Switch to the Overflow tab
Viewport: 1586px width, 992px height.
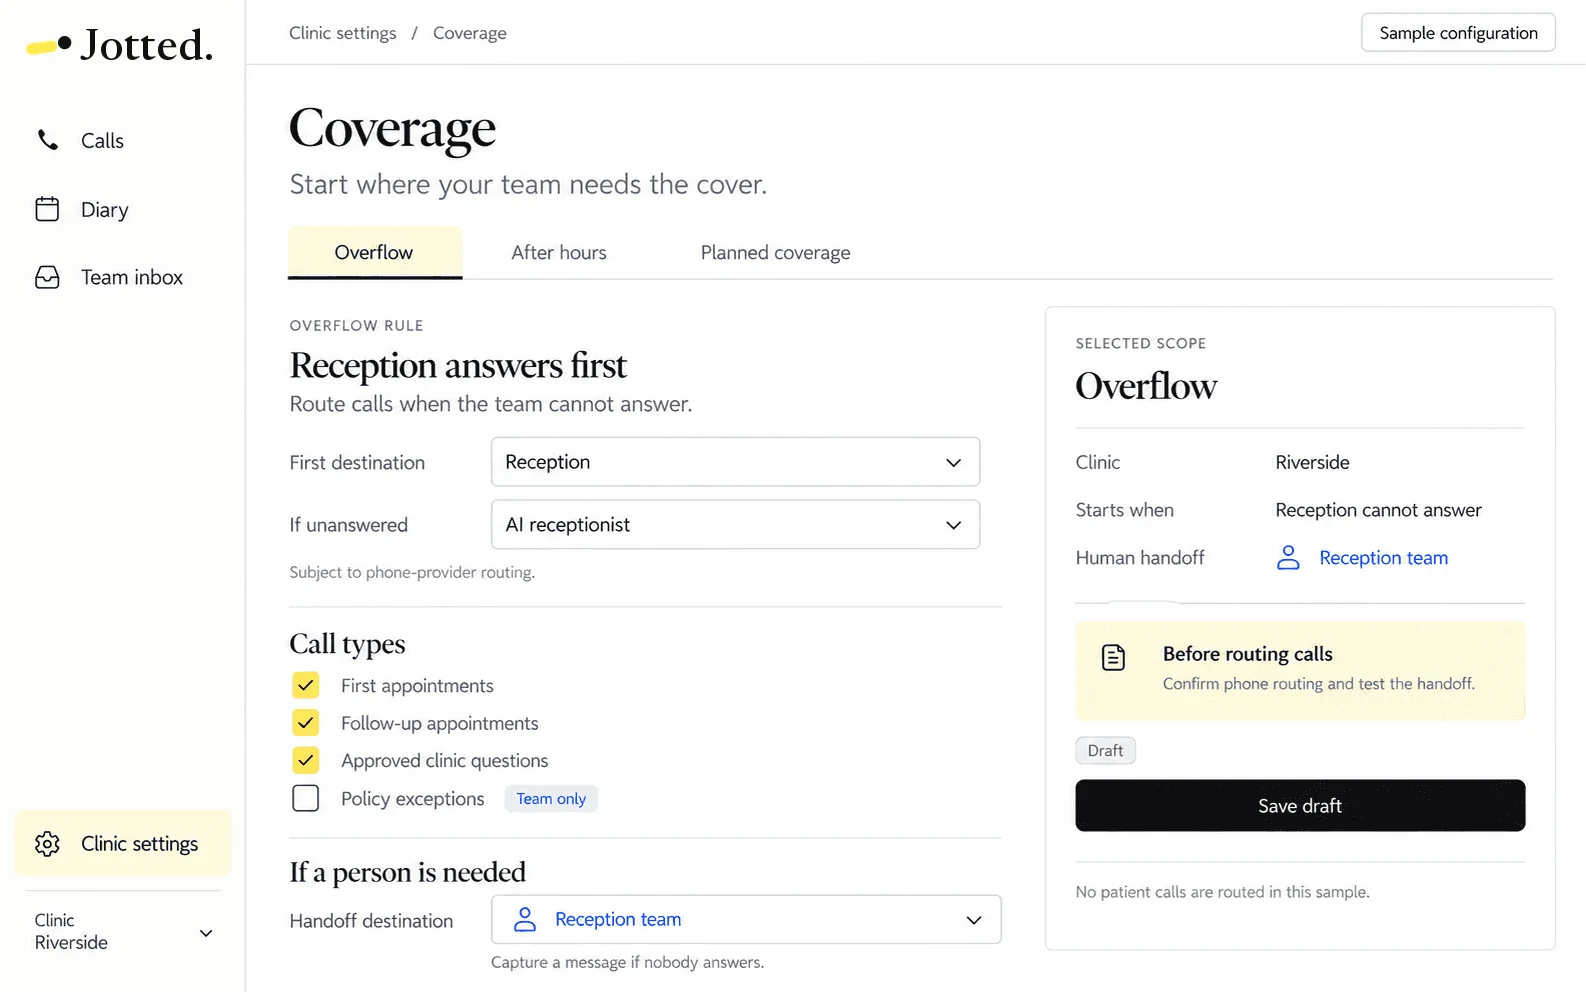click(375, 253)
